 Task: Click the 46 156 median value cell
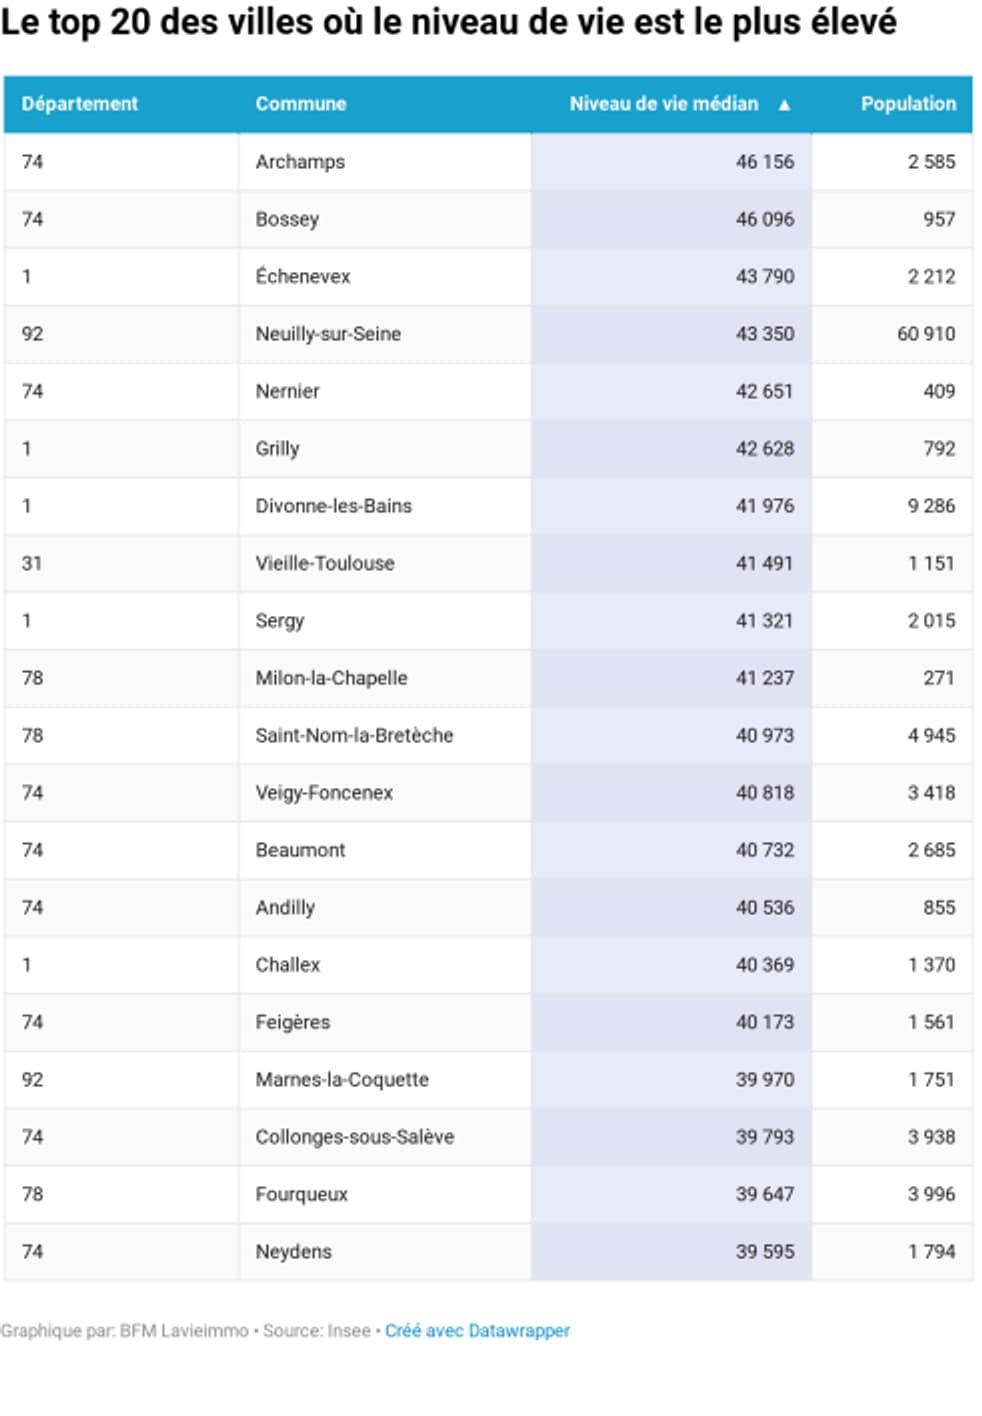[764, 162]
